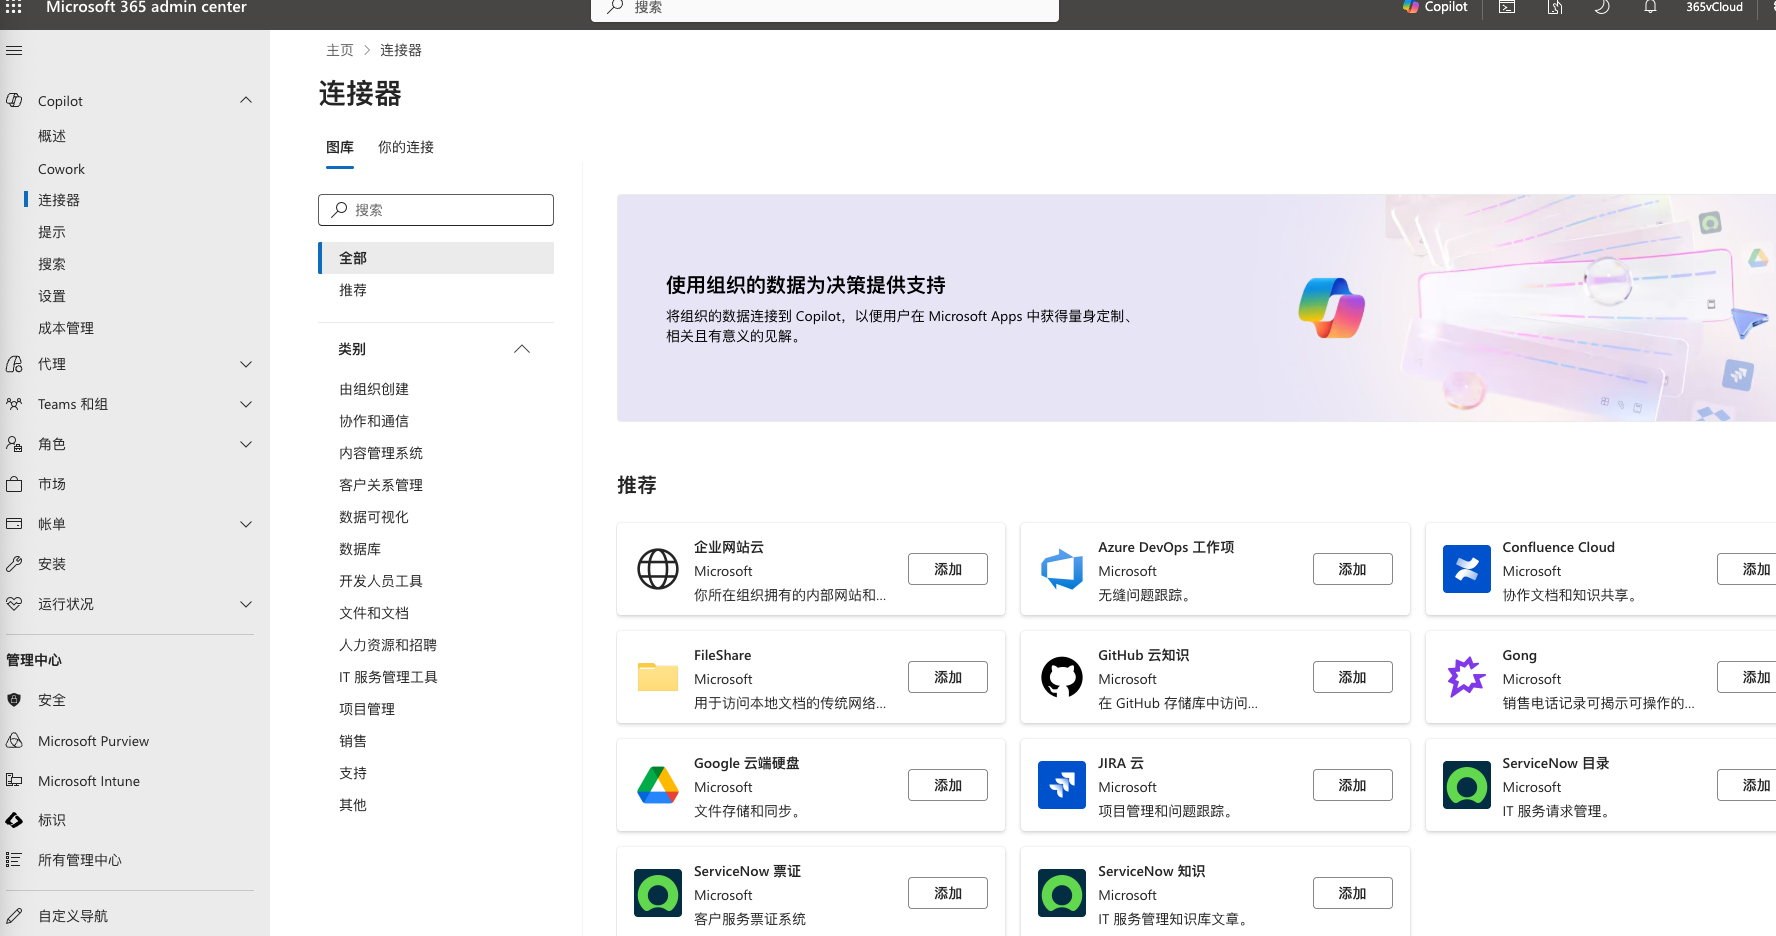Open 成本管理 under Copilot

pos(66,328)
